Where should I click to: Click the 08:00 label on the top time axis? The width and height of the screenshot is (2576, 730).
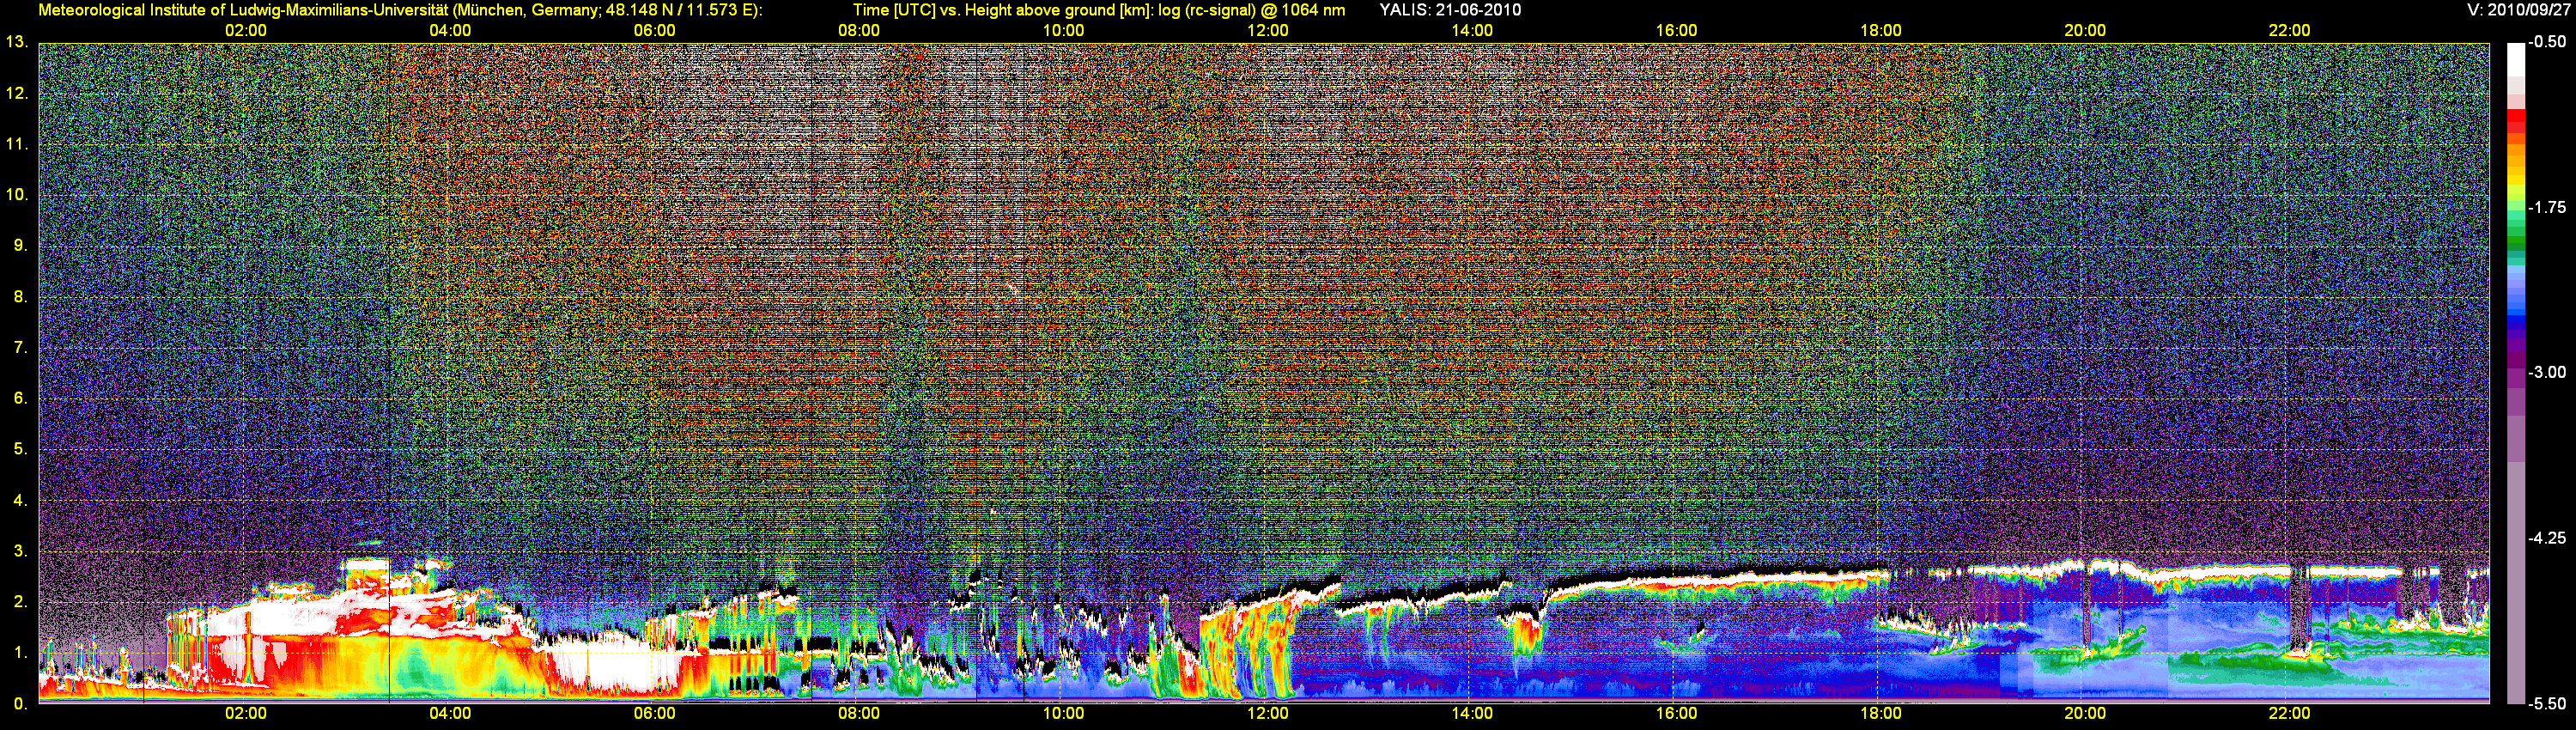(x=859, y=31)
